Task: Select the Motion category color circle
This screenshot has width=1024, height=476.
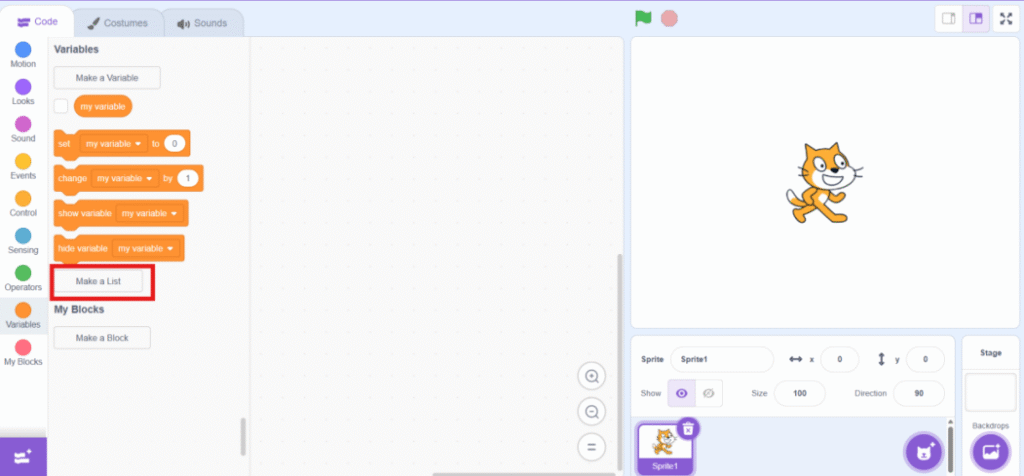Action: coord(23,49)
